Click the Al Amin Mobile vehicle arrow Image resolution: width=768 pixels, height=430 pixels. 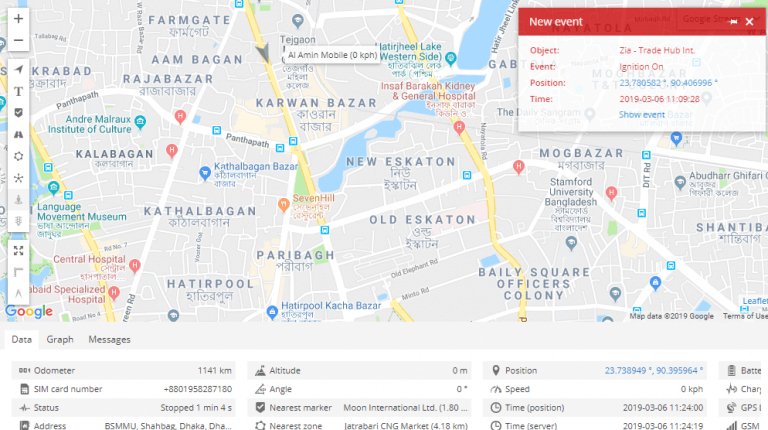[263, 53]
